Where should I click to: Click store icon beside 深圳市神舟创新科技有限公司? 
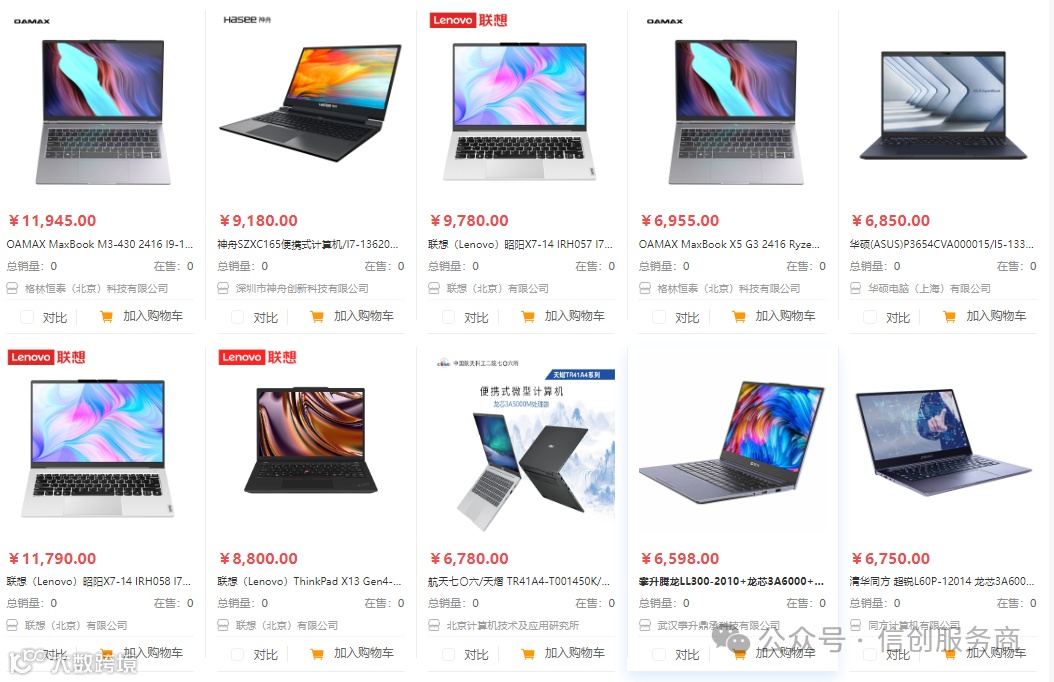tap(223, 288)
